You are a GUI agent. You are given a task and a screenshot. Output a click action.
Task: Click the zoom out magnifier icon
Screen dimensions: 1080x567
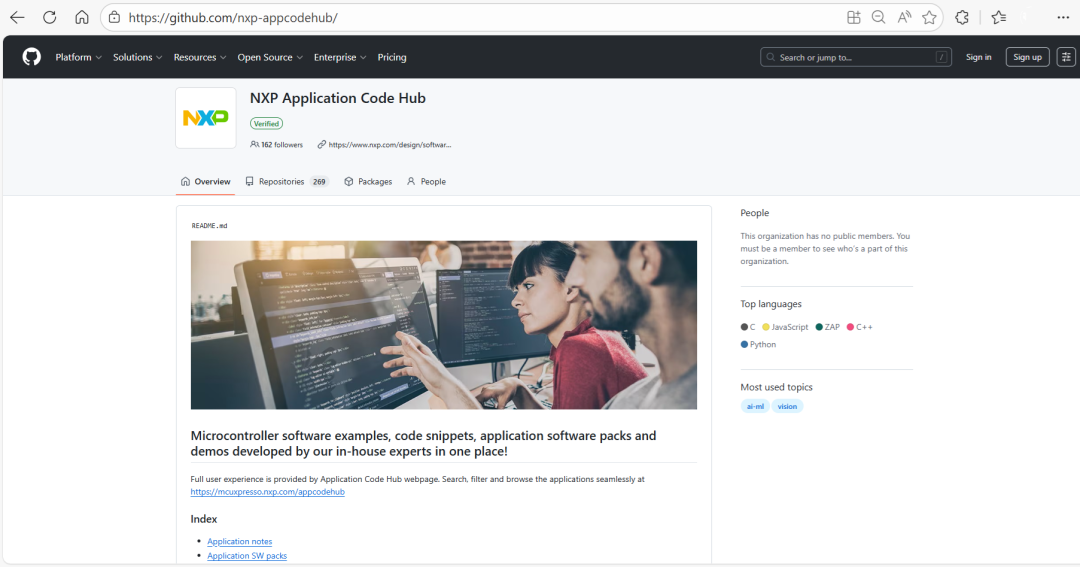point(878,17)
